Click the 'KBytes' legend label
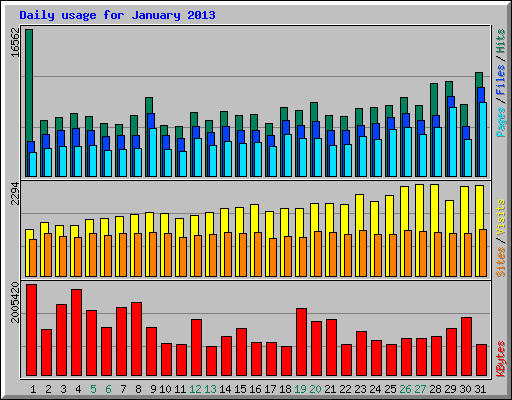Viewport: 512px width, 400px height. [x=501, y=359]
